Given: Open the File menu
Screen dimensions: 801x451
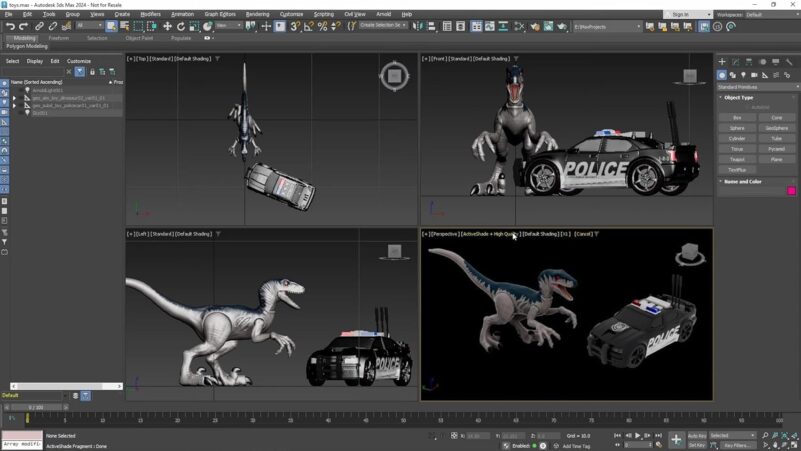Looking at the screenshot, I should 9,14.
